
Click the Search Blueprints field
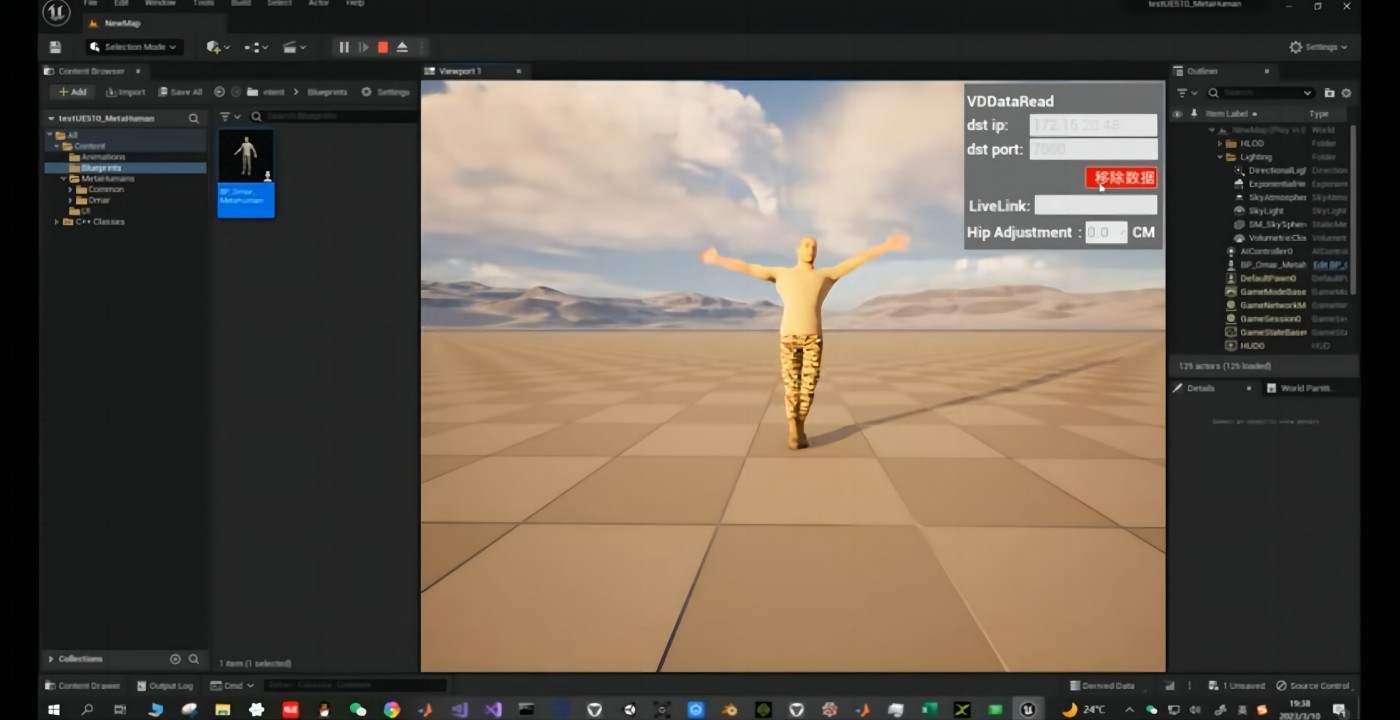(x=333, y=117)
